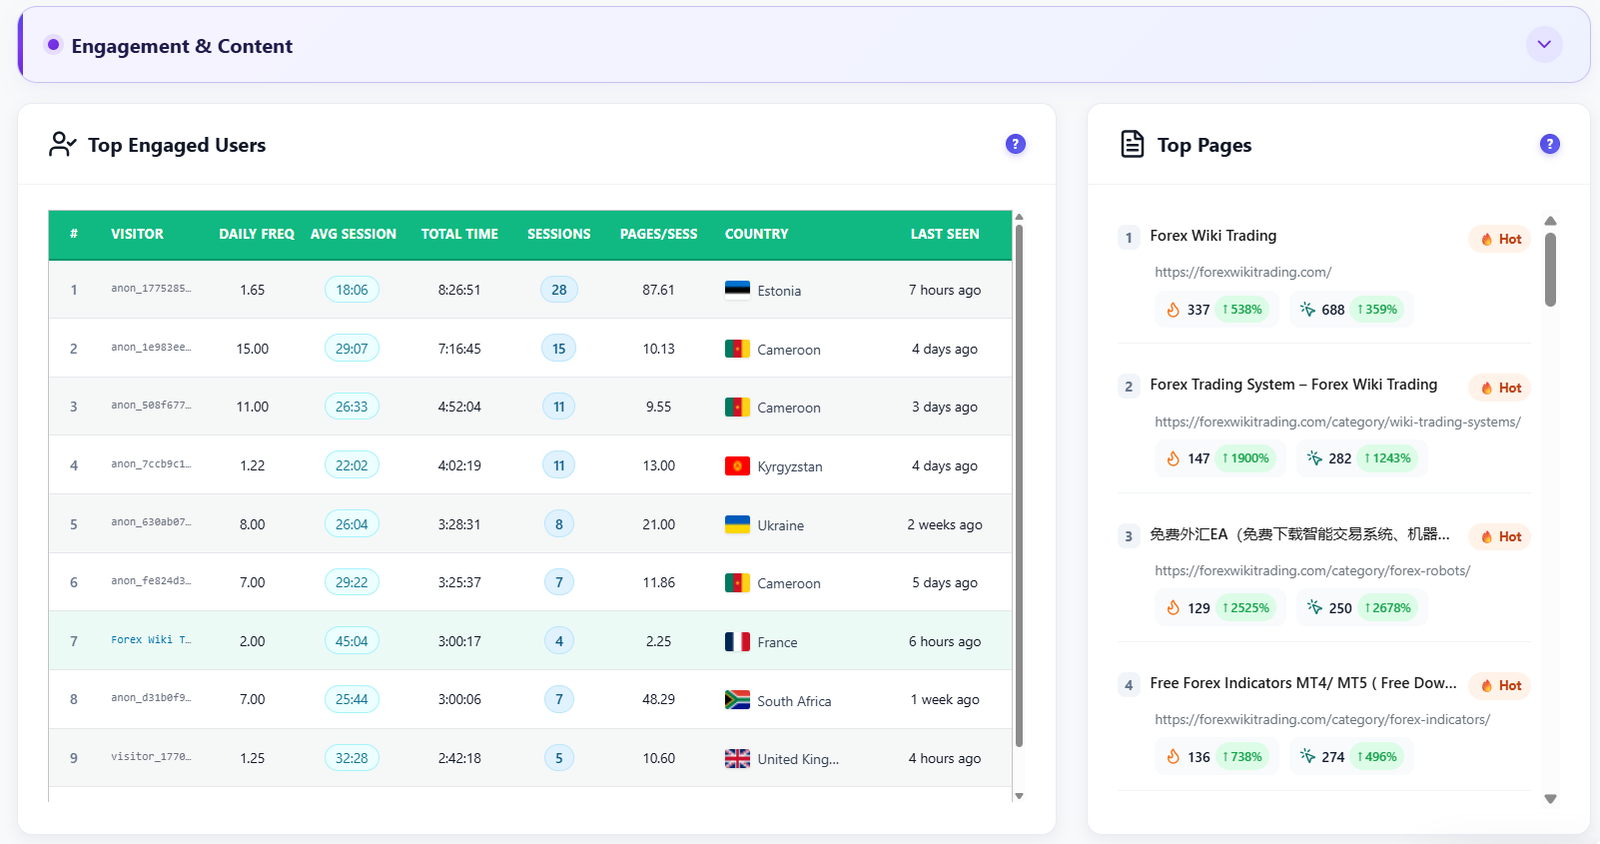Sort table by AVG SESSION column
This screenshot has height=844, width=1600.
[x=353, y=234]
